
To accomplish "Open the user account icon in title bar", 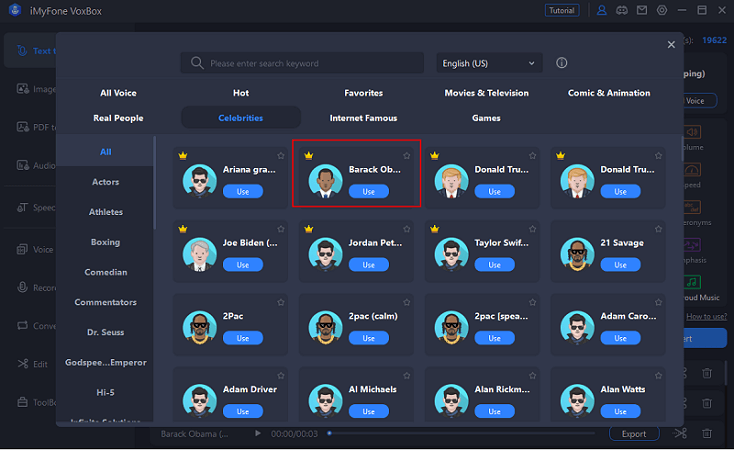I will (x=602, y=10).
